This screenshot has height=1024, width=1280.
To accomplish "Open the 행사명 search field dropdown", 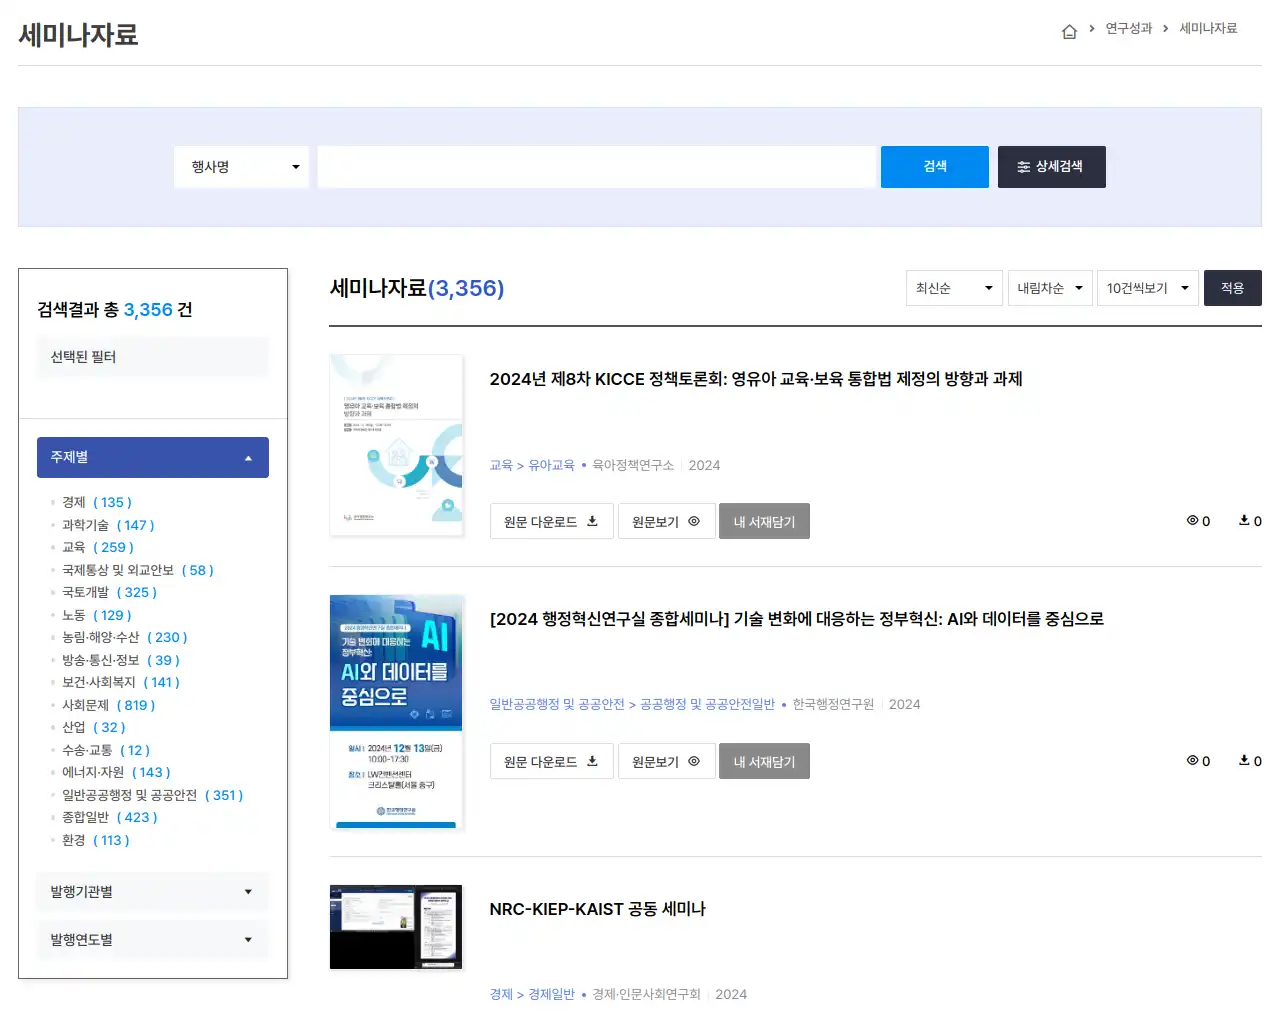I will pyautogui.click(x=240, y=167).
